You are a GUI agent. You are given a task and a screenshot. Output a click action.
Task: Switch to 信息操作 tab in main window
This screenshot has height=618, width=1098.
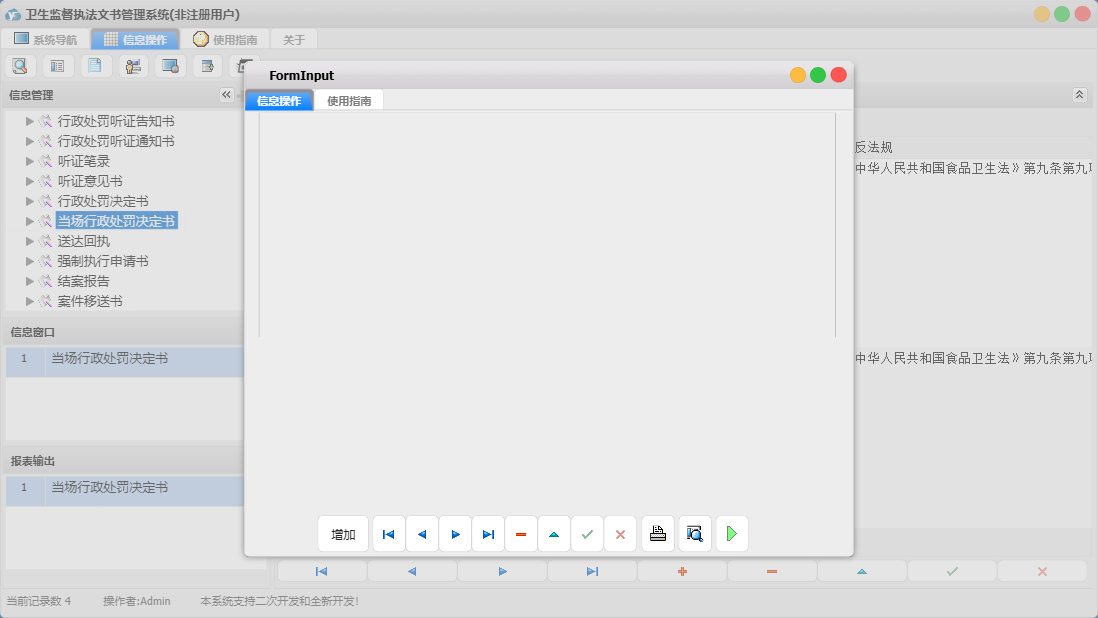click(x=135, y=39)
